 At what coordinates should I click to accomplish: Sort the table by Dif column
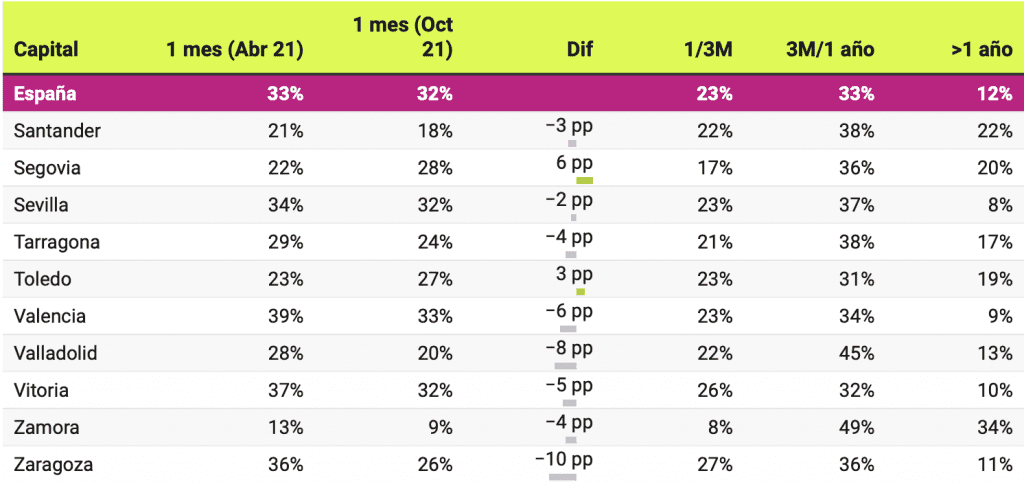click(x=578, y=49)
